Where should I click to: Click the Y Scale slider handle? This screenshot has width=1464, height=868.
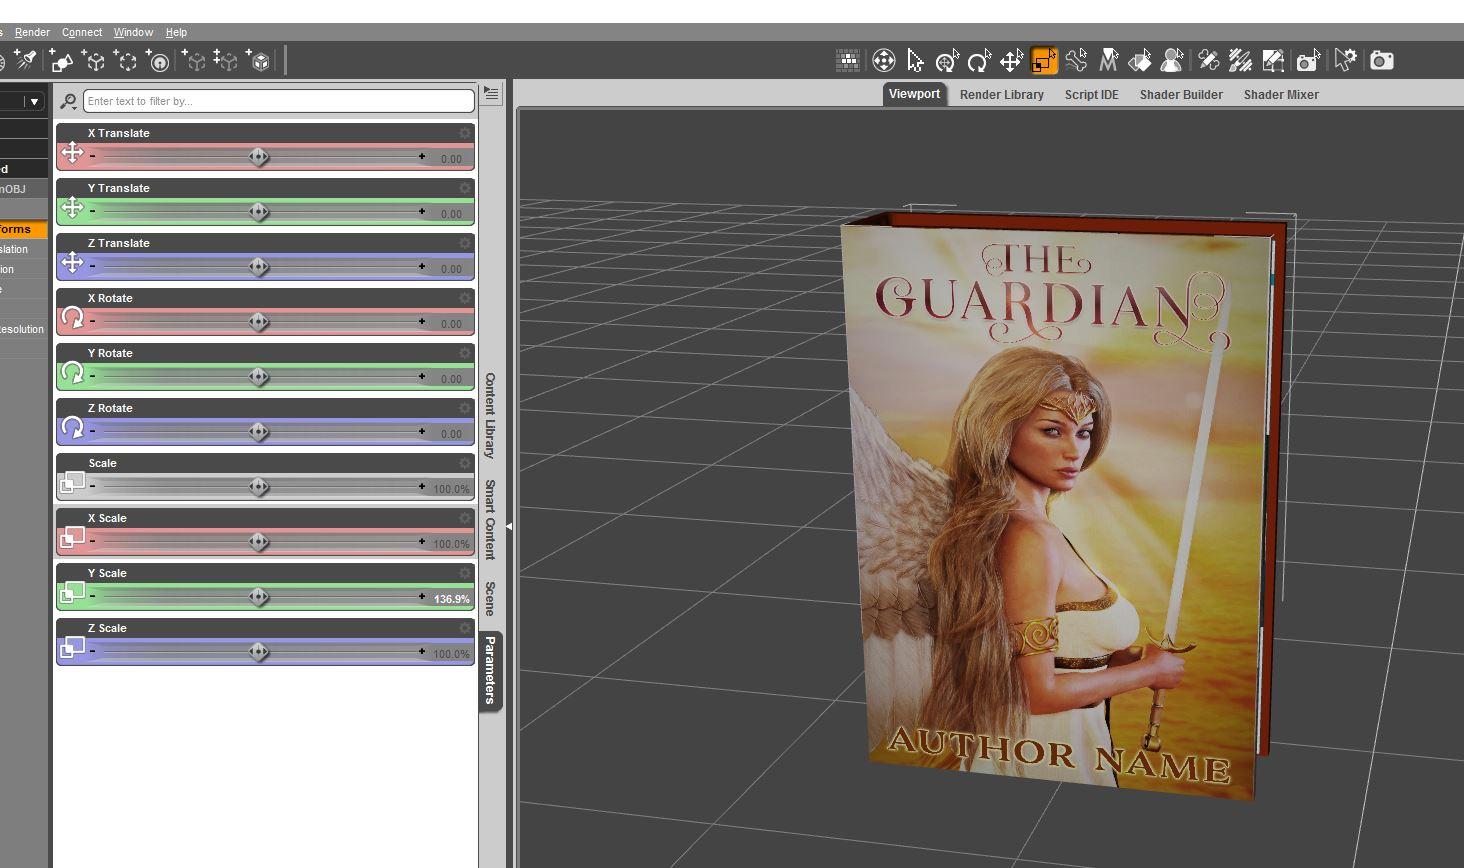coord(259,596)
